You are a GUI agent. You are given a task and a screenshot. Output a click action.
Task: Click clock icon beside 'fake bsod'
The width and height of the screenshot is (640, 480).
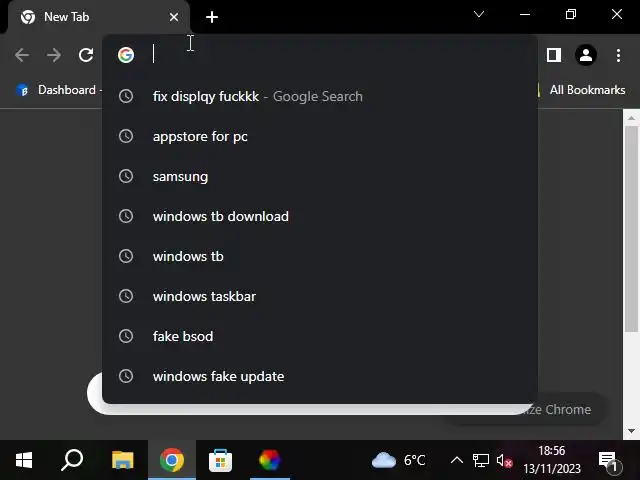126,336
